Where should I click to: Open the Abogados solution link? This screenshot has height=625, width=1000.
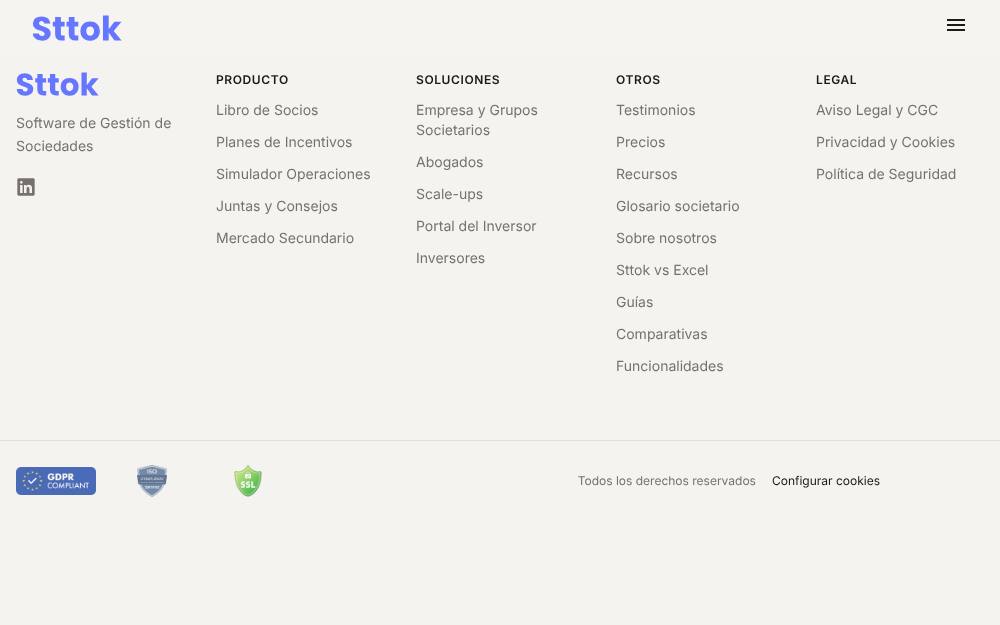tap(450, 162)
